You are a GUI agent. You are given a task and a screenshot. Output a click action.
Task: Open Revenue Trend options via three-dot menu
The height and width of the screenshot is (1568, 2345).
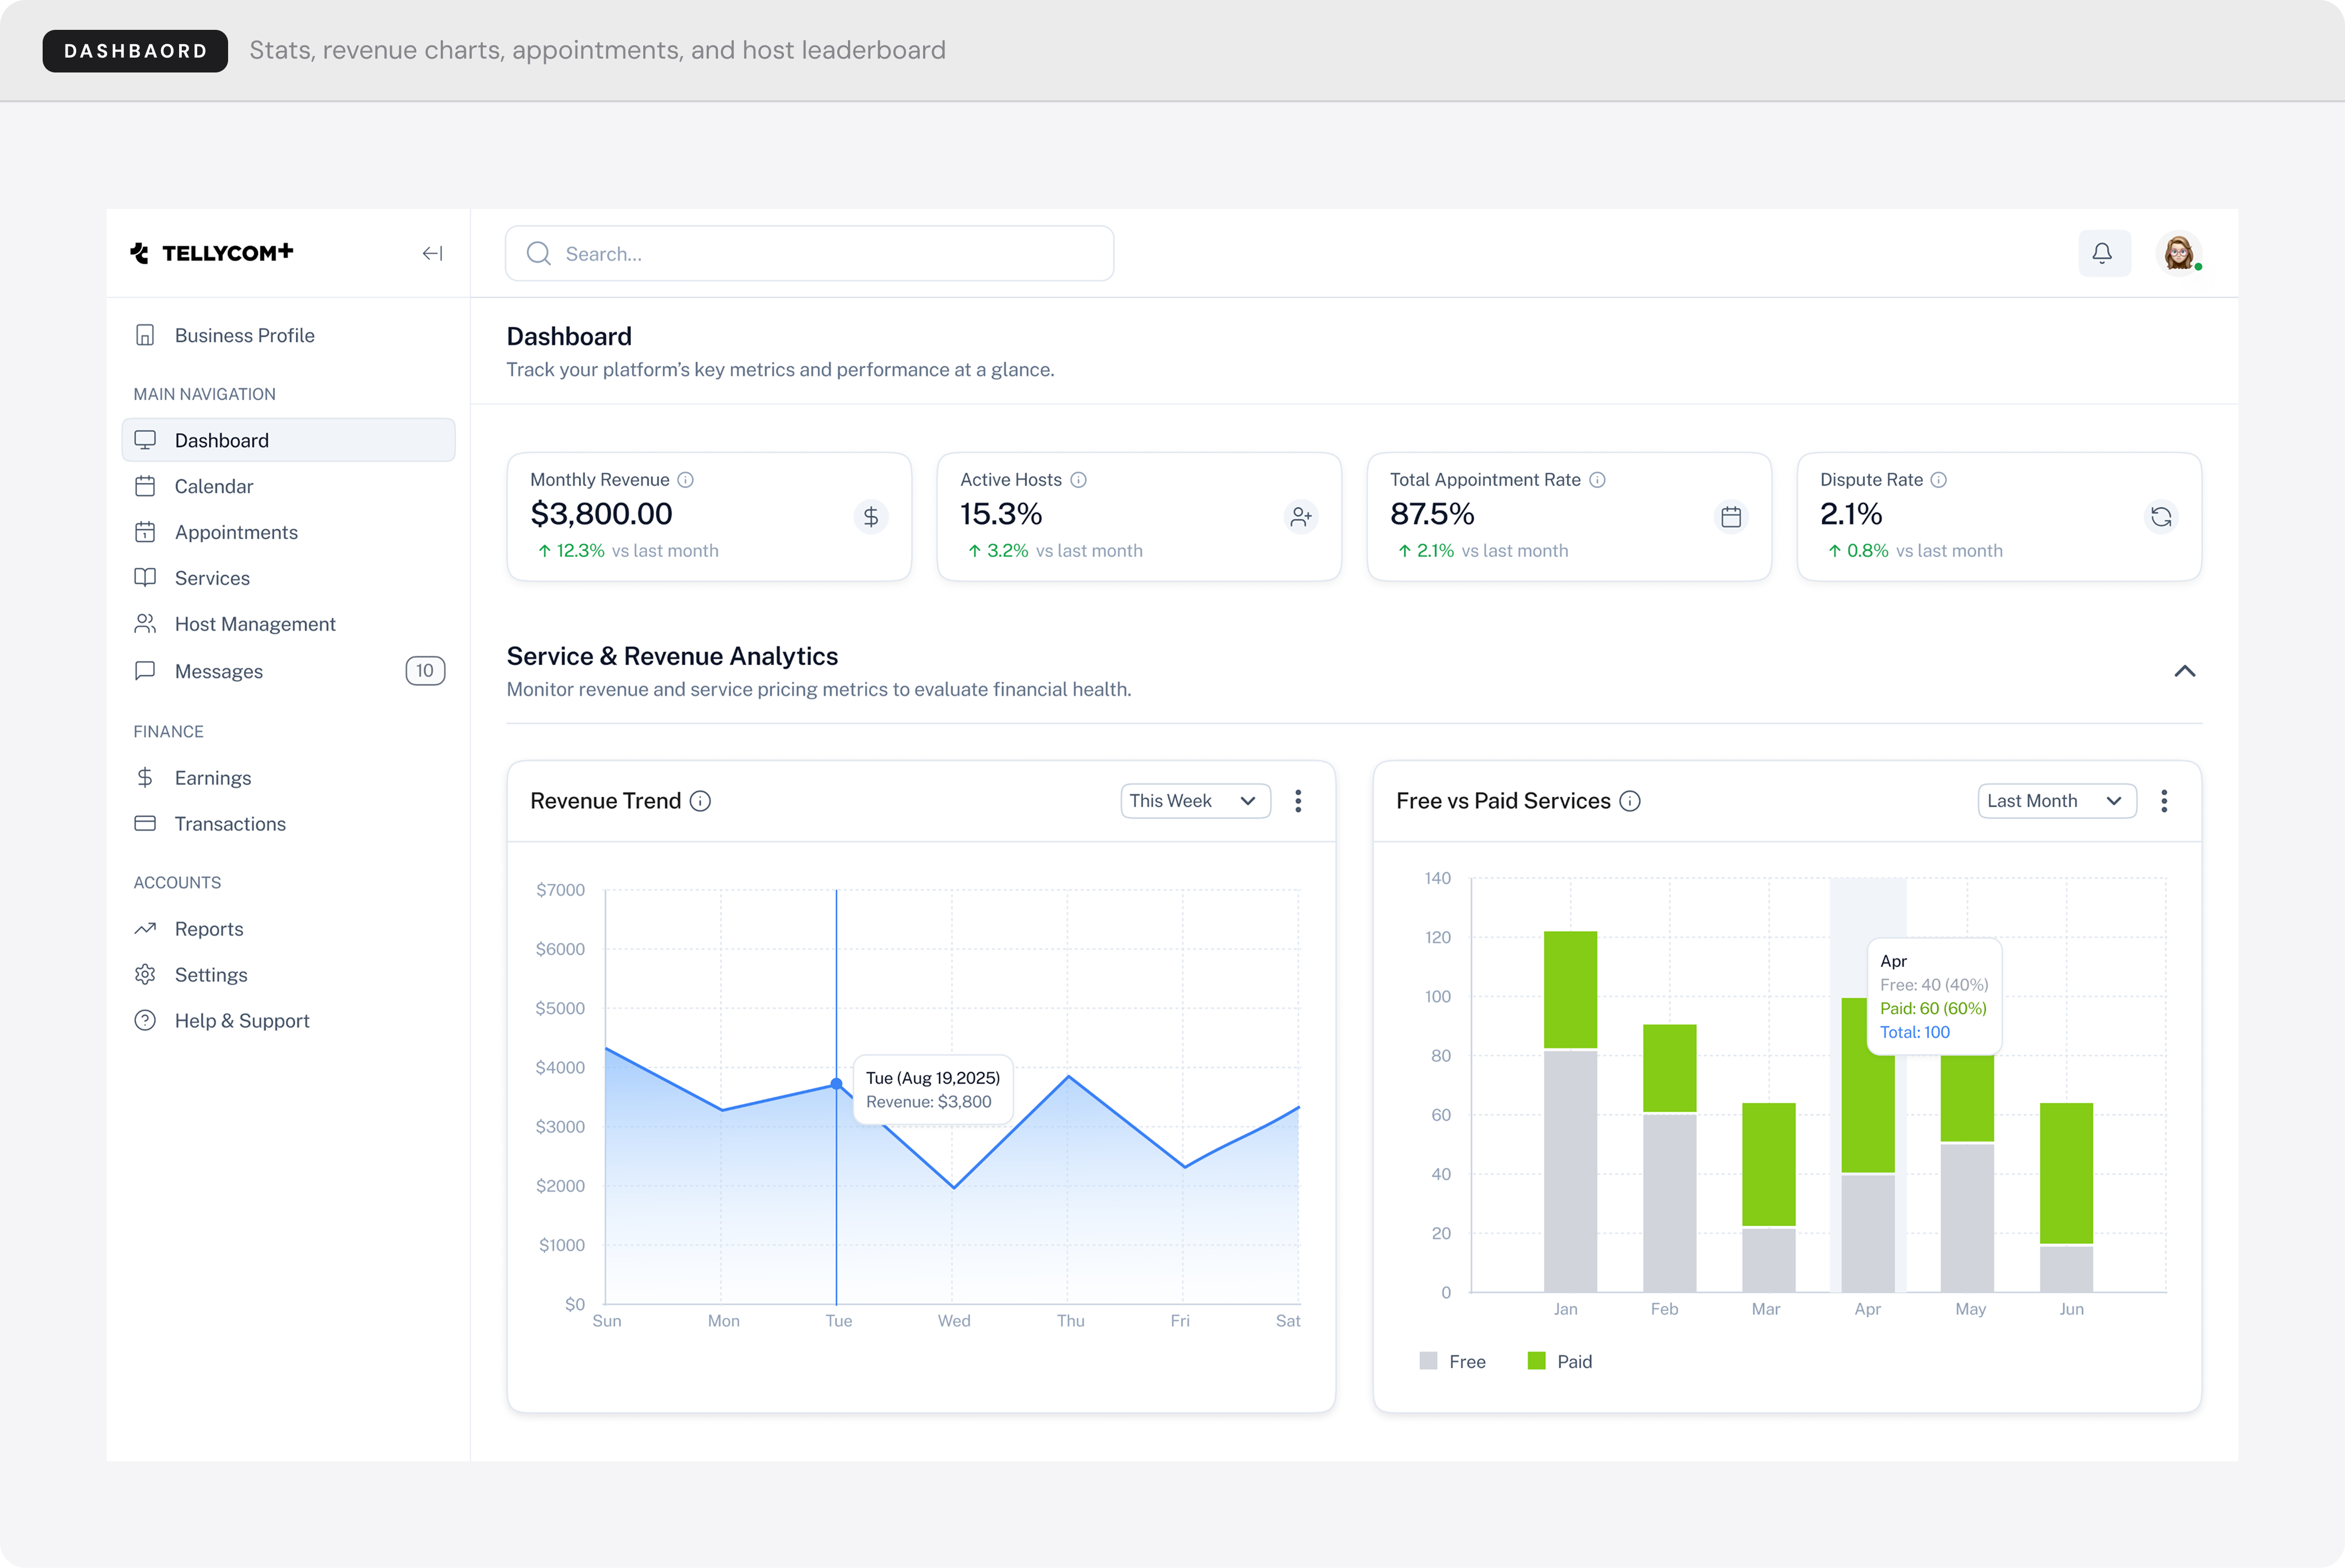click(1298, 800)
